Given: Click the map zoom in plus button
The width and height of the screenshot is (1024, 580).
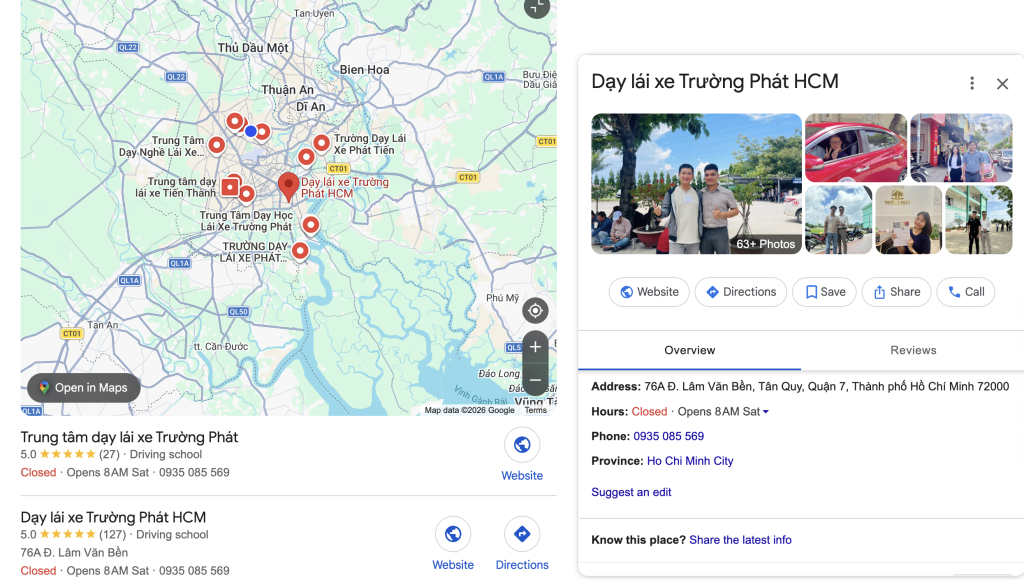Looking at the screenshot, I should coord(535,347).
